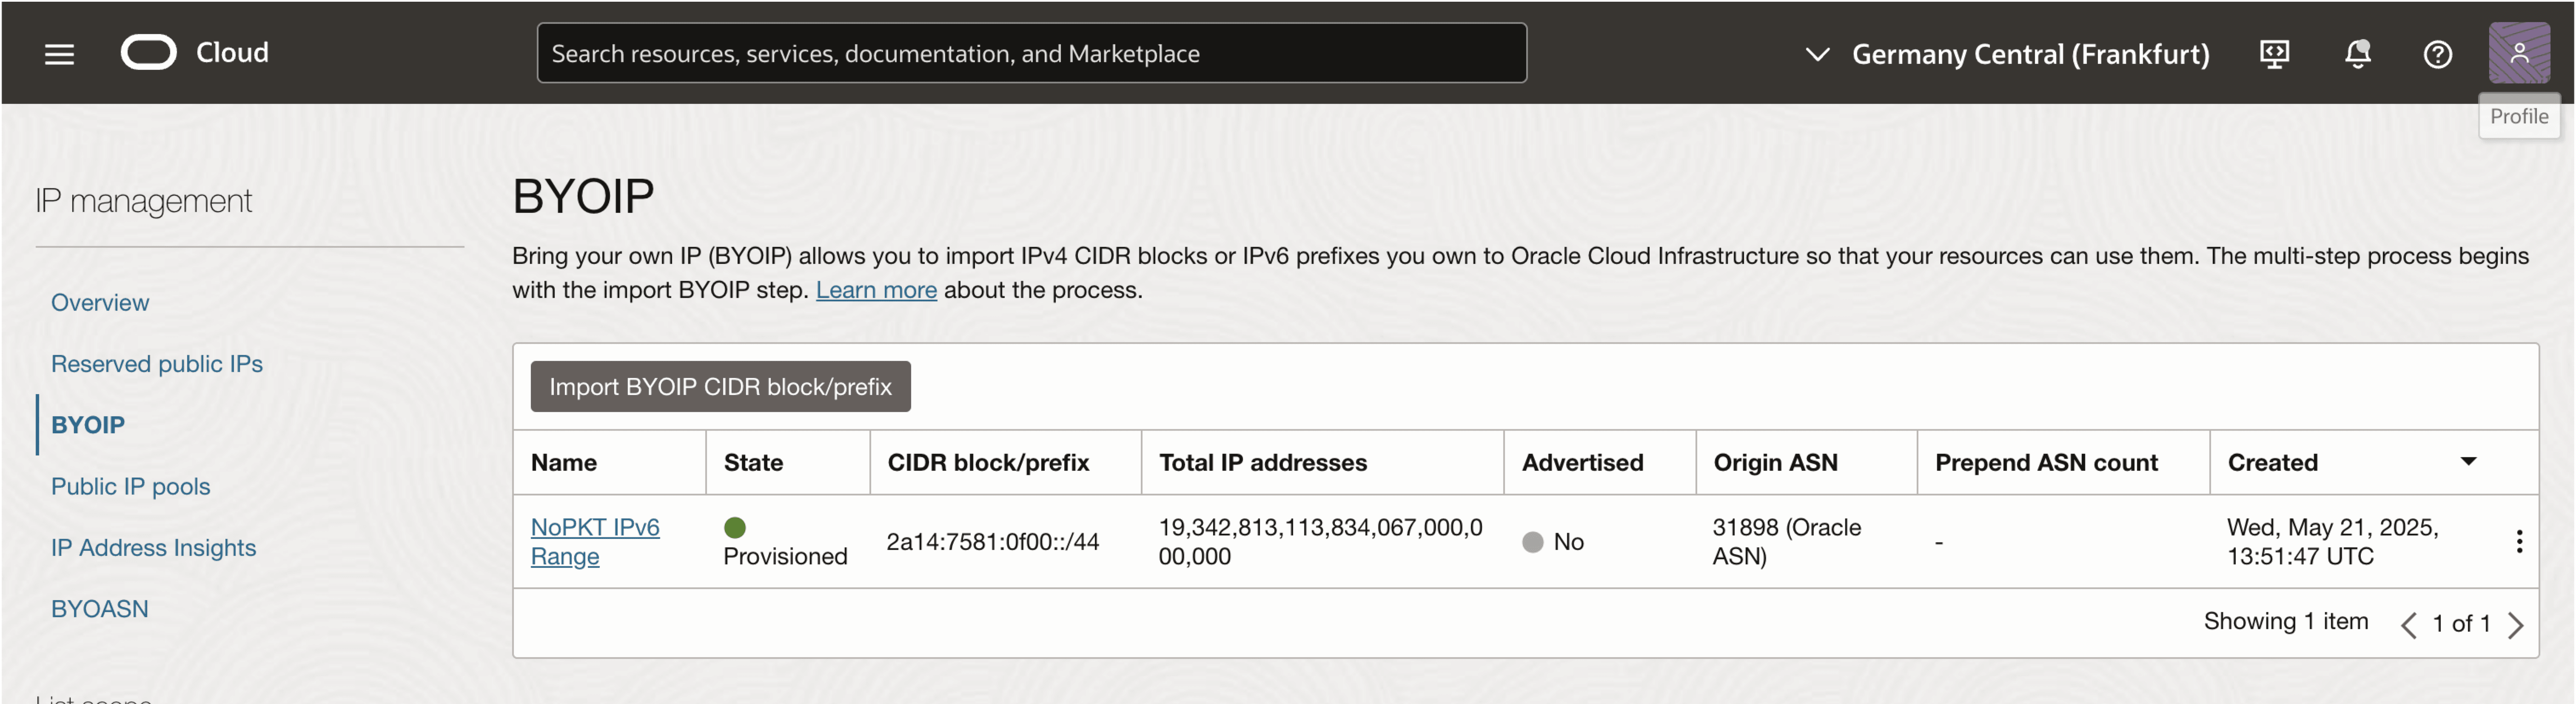The width and height of the screenshot is (2576, 704).
Task: Open the Profile avatar menu
Action: pos(2518,53)
